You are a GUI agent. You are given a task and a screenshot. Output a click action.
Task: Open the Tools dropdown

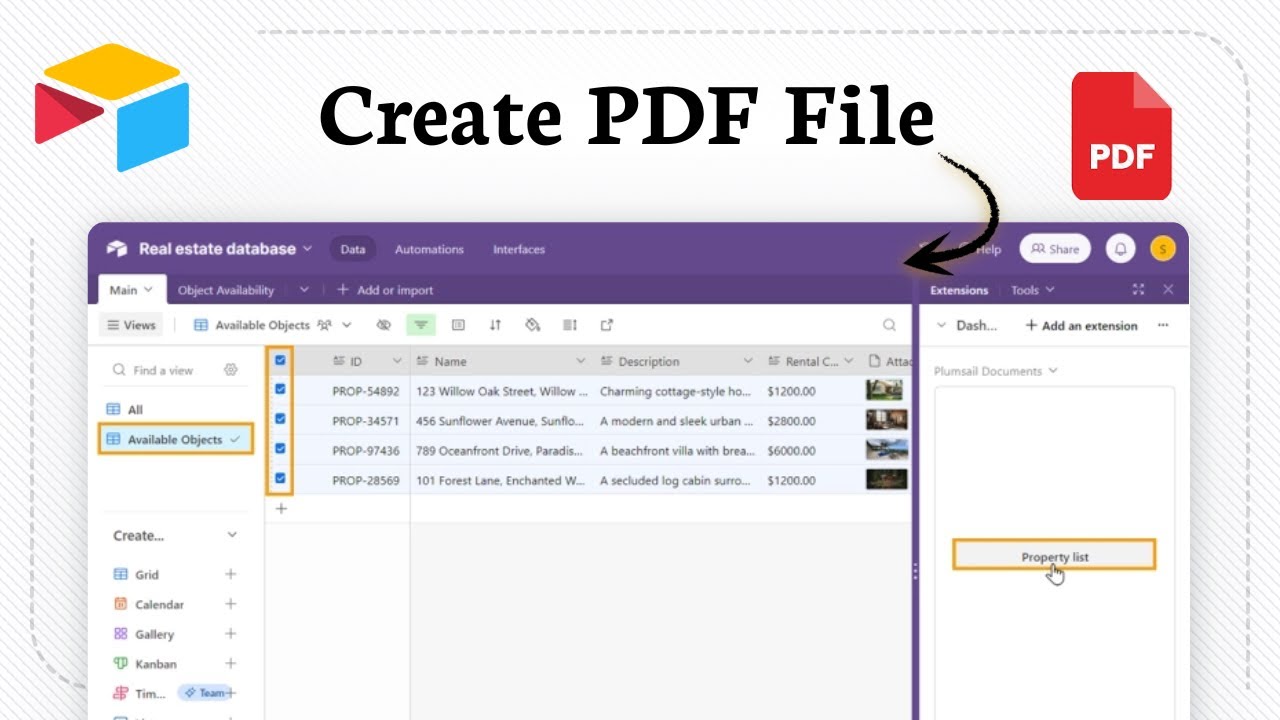coord(1032,290)
